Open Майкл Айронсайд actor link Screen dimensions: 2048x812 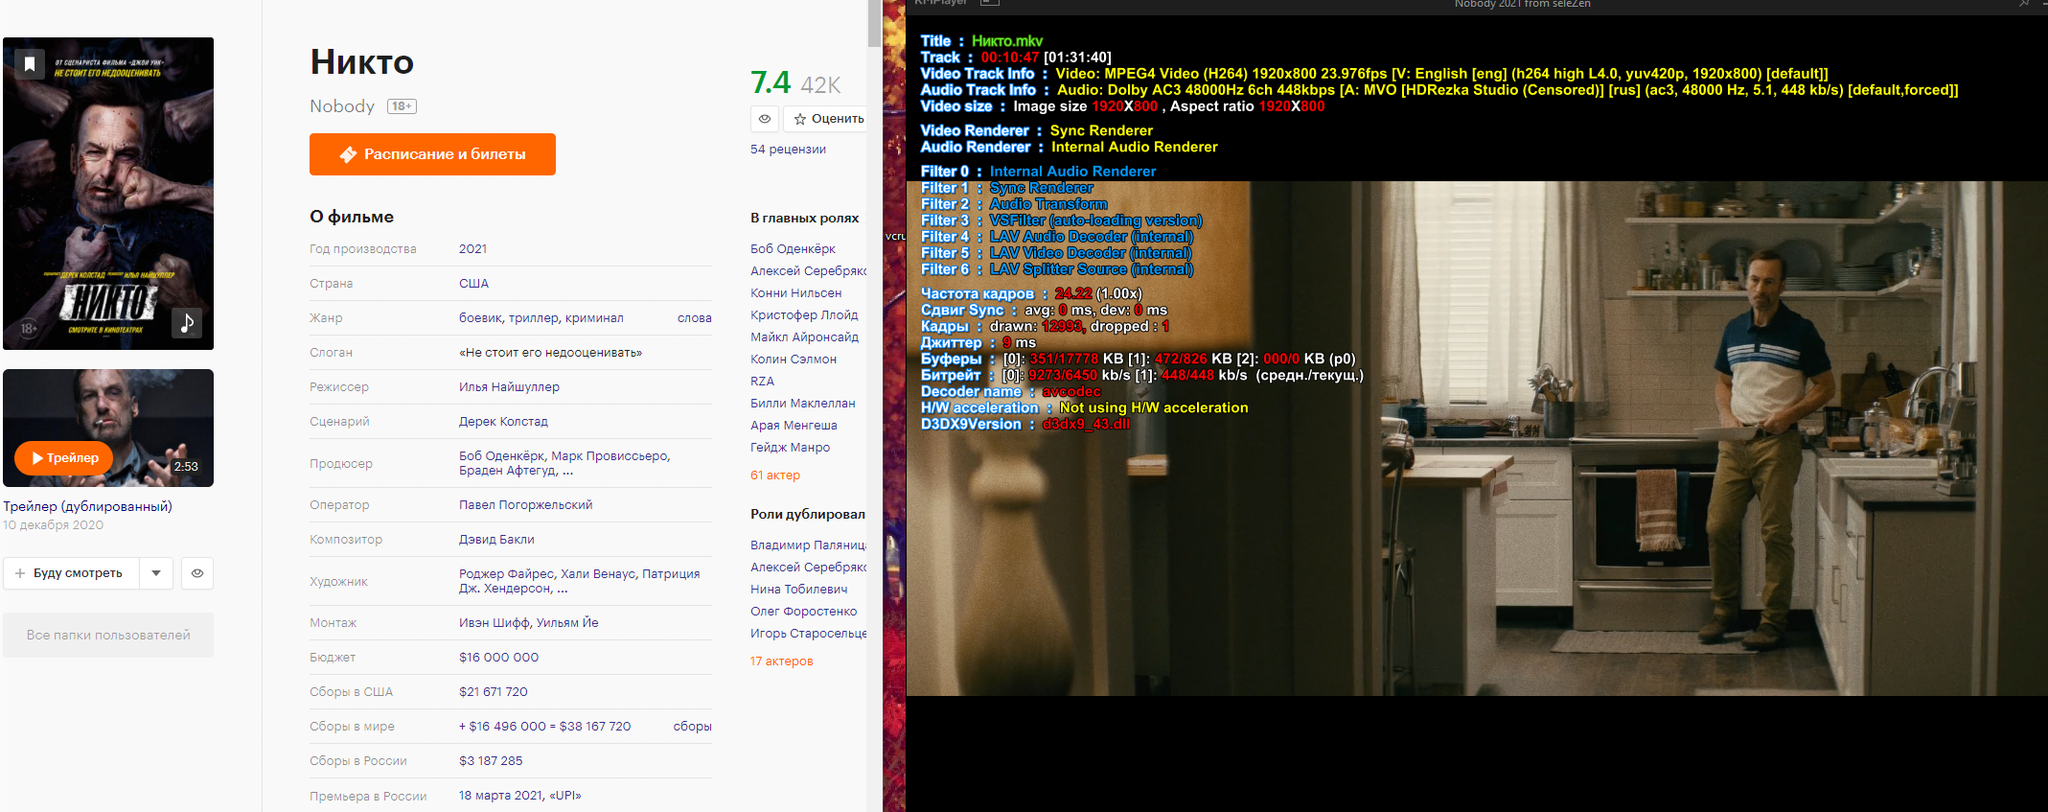click(x=804, y=337)
